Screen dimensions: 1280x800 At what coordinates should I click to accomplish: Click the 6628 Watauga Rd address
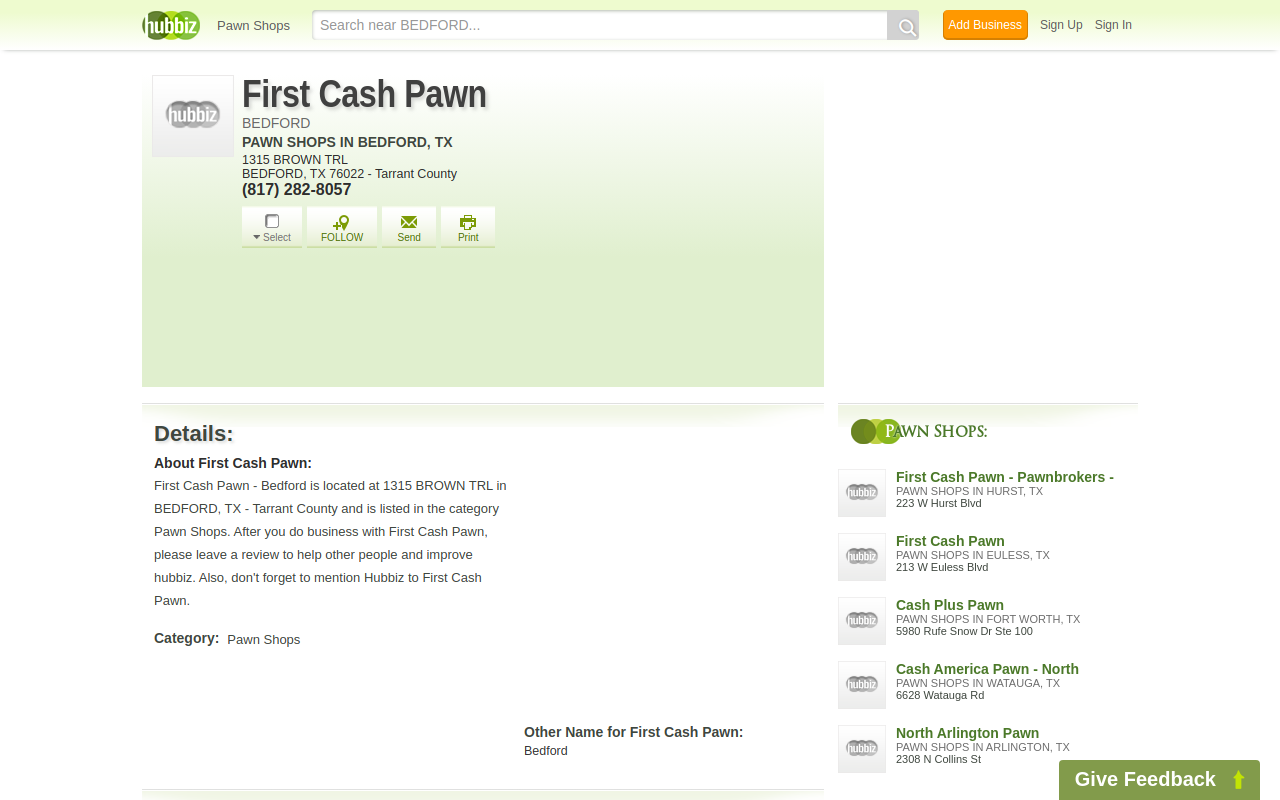[940, 695]
